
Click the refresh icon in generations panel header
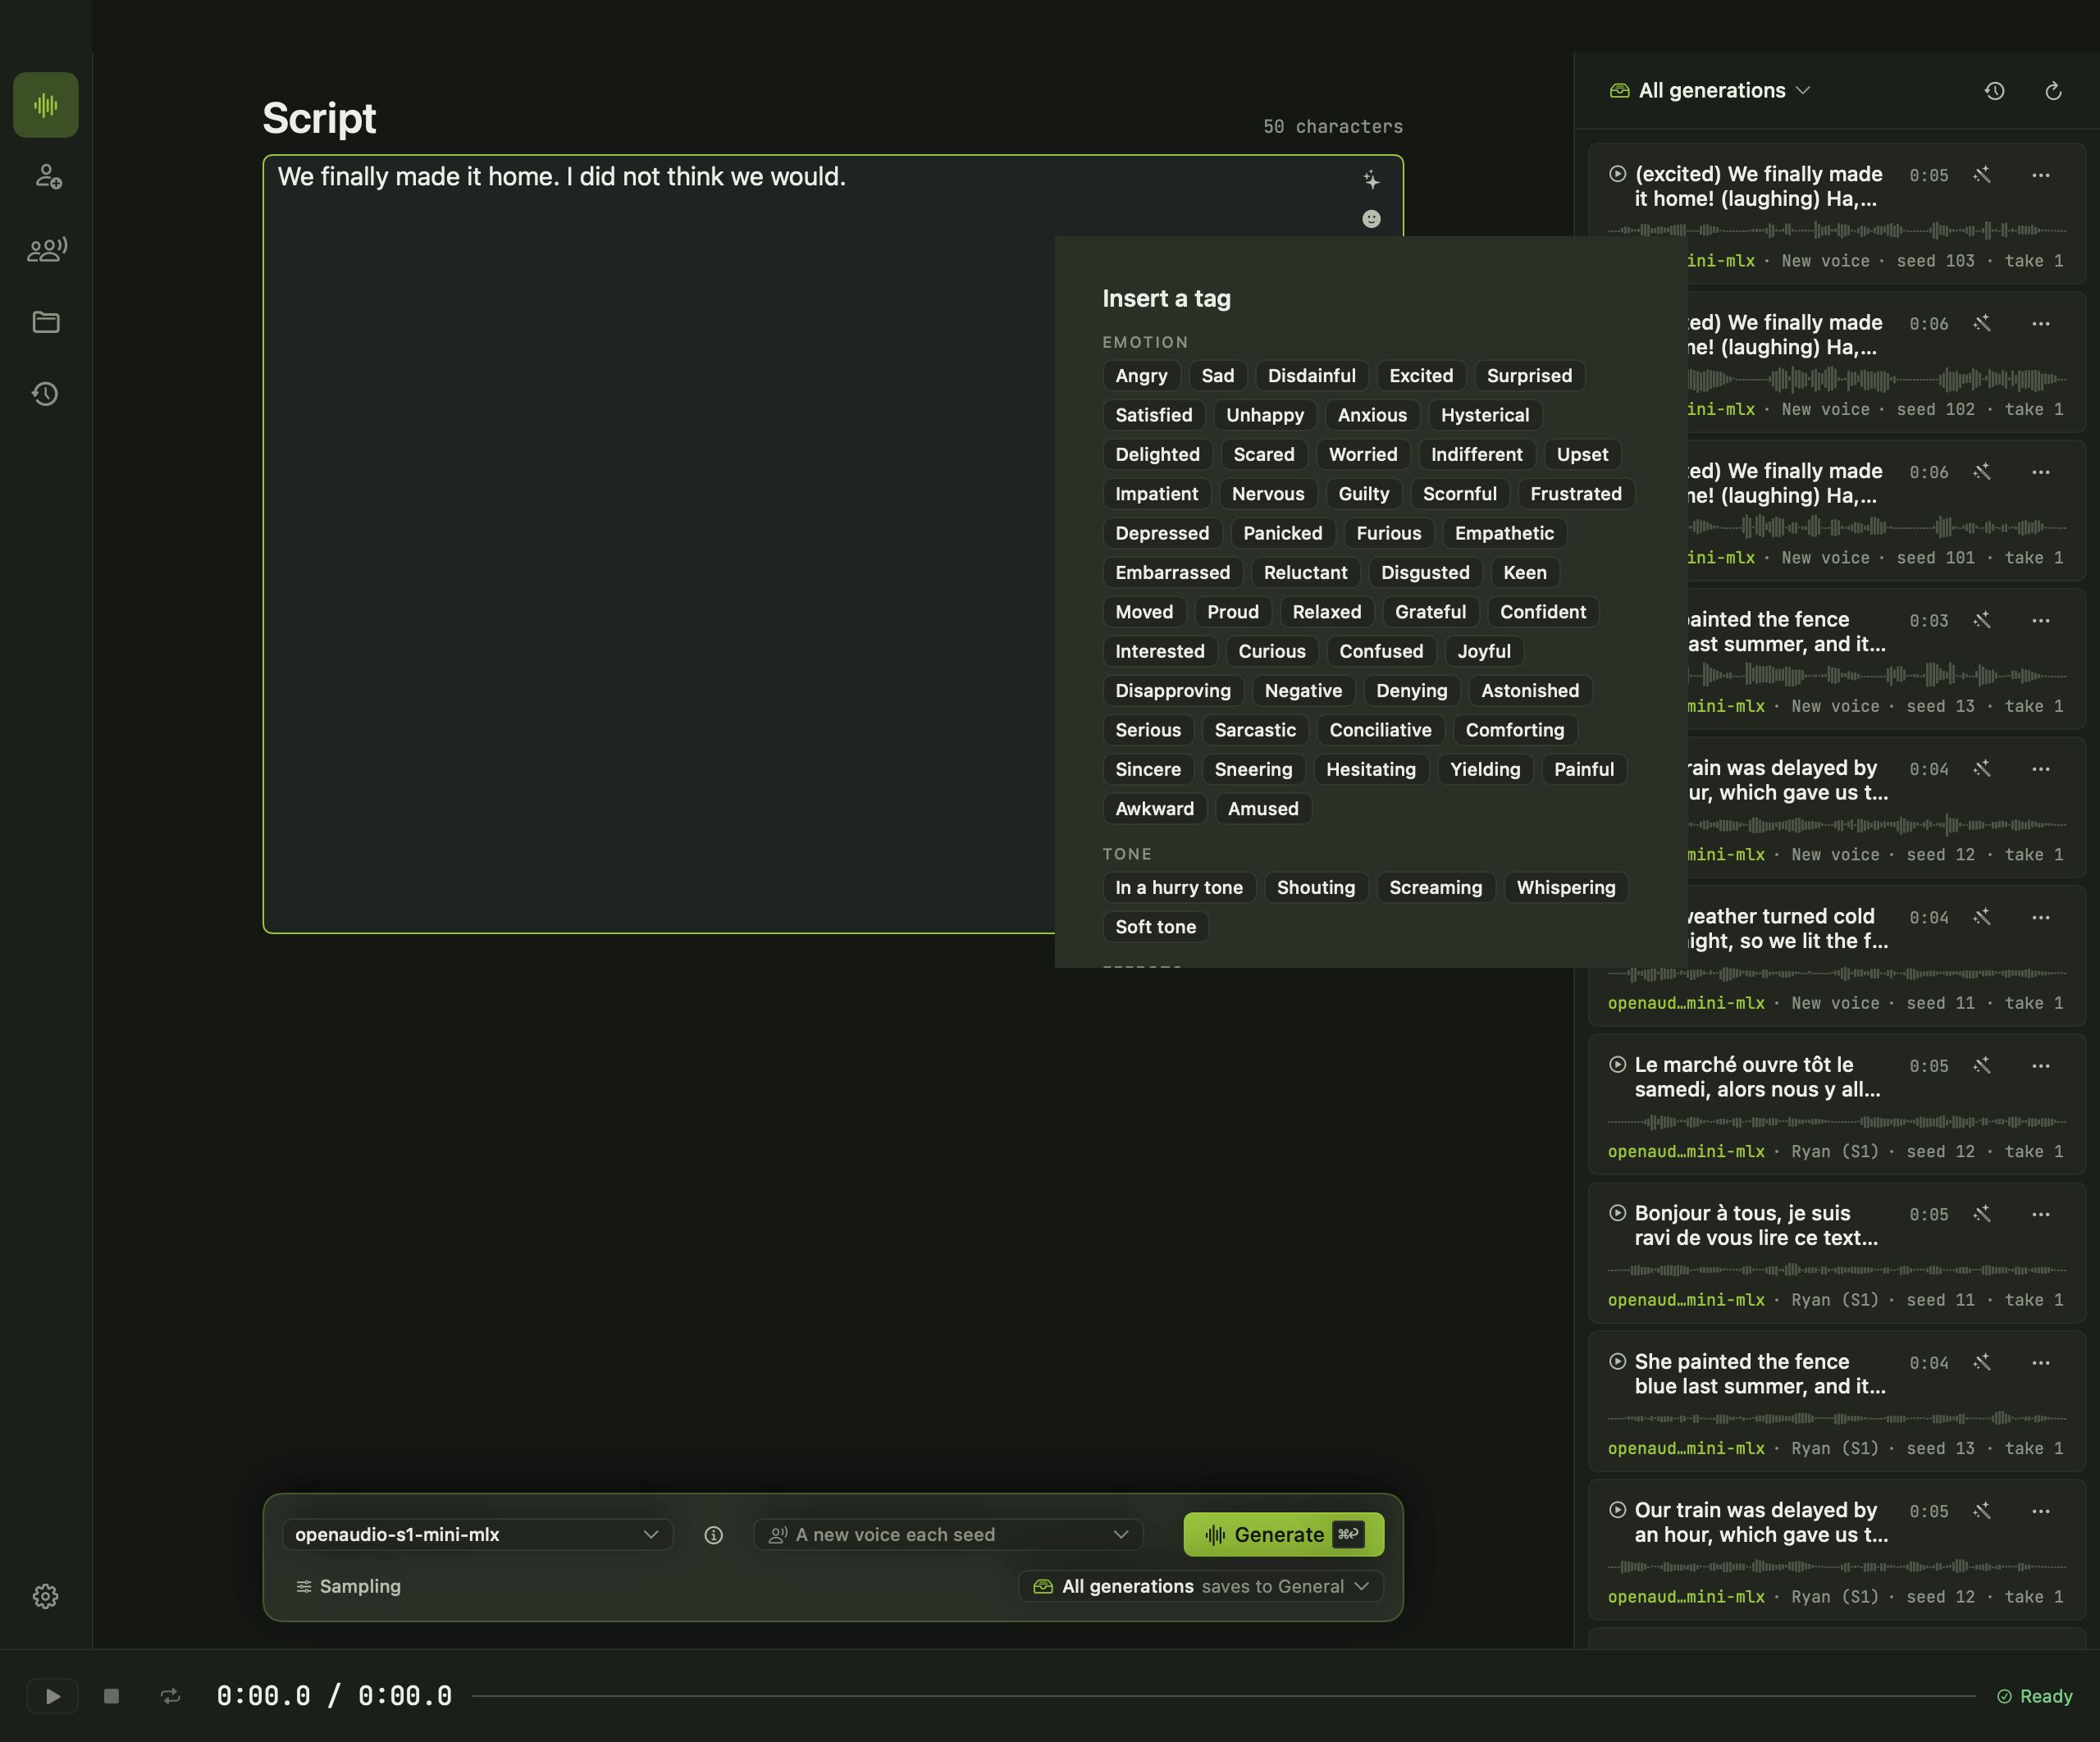tap(2053, 91)
